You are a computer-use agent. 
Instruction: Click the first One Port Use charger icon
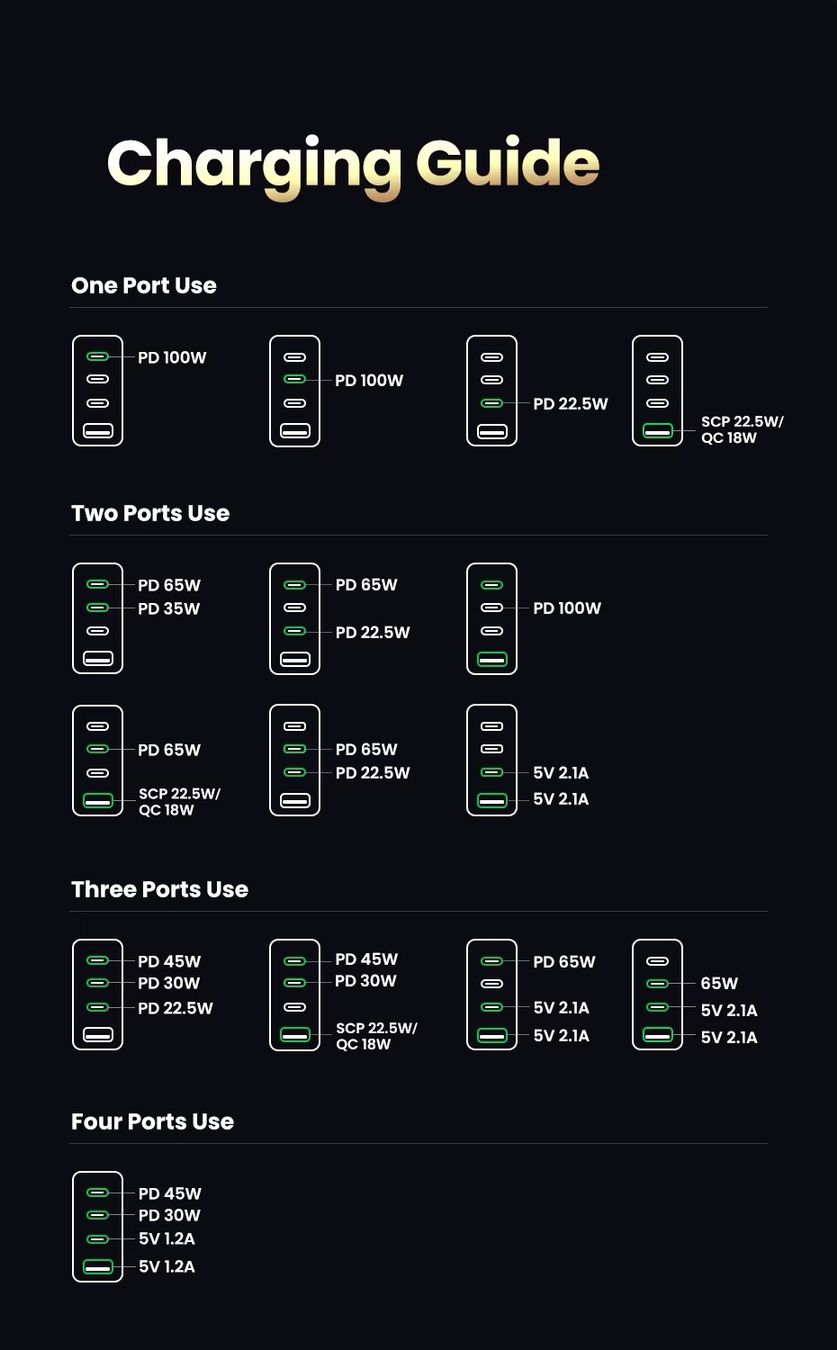click(x=98, y=391)
